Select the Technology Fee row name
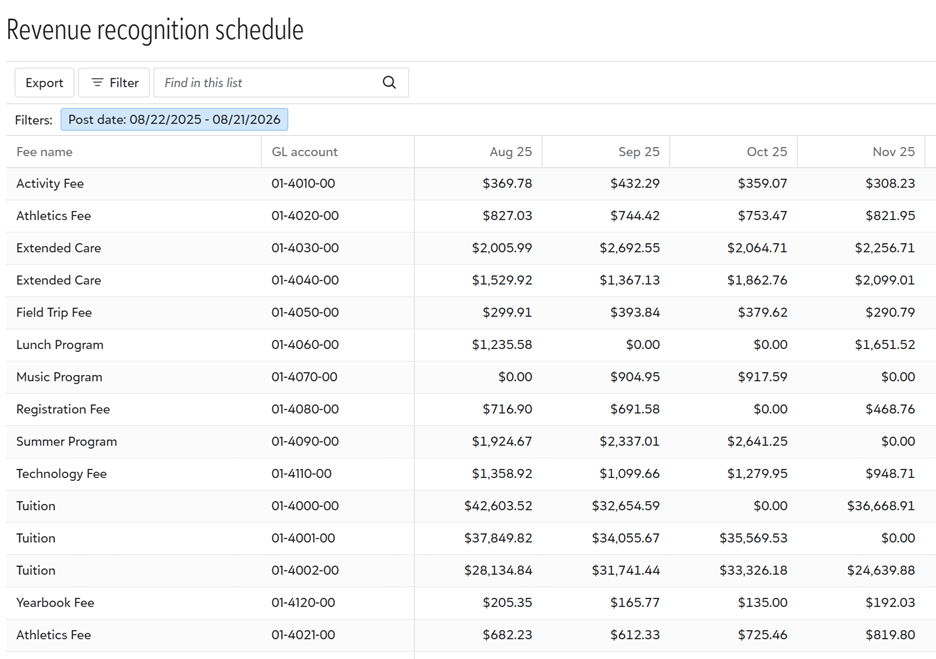This screenshot has height=659, width=936. point(61,473)
